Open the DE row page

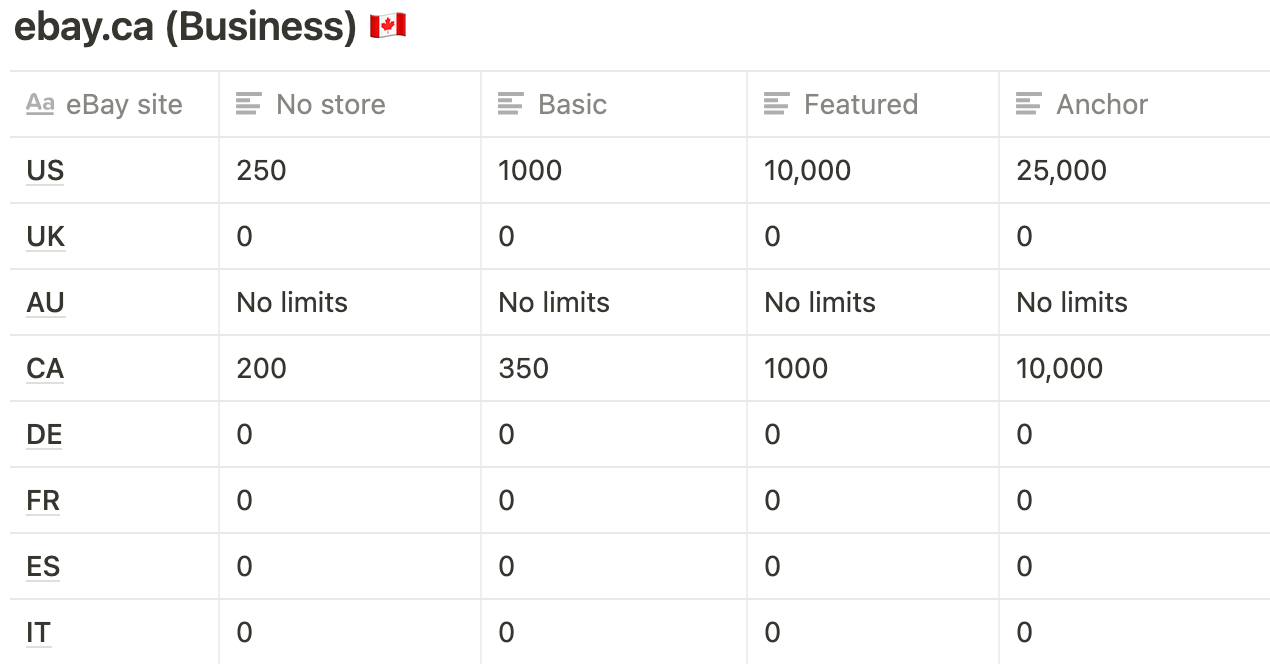[44, 435]
